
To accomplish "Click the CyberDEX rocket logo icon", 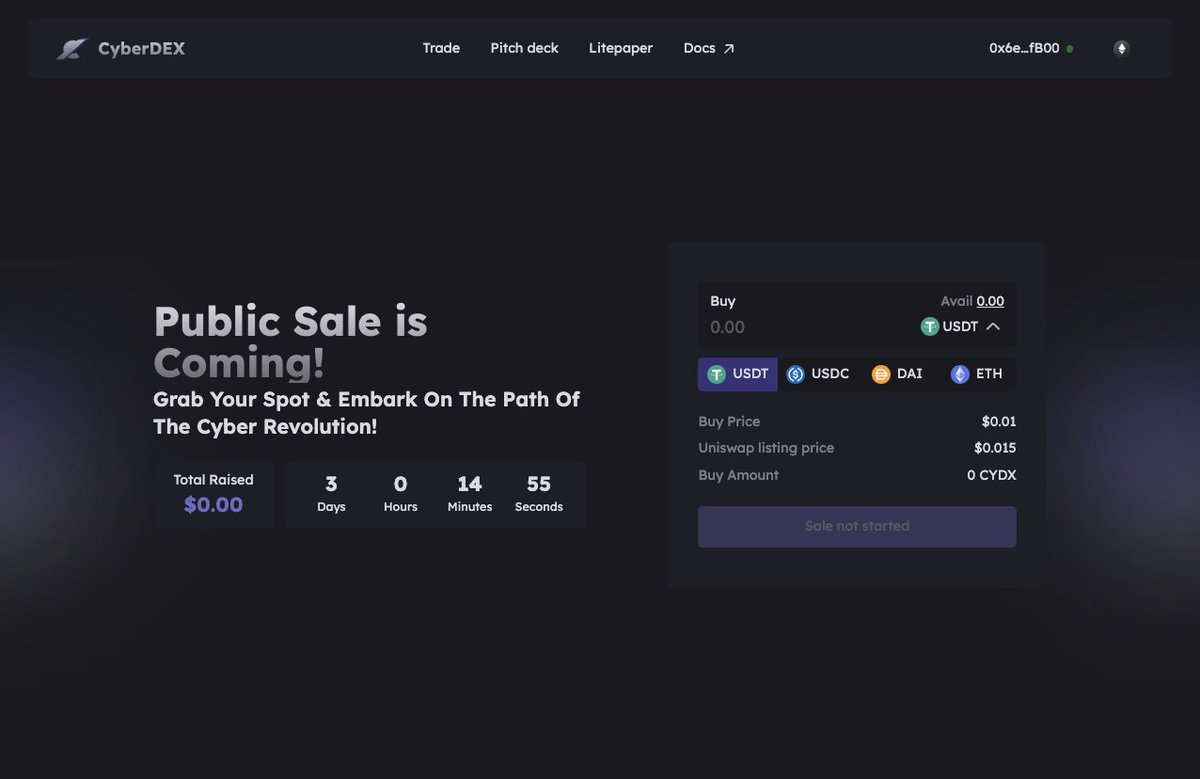I will tap(72, 48).
